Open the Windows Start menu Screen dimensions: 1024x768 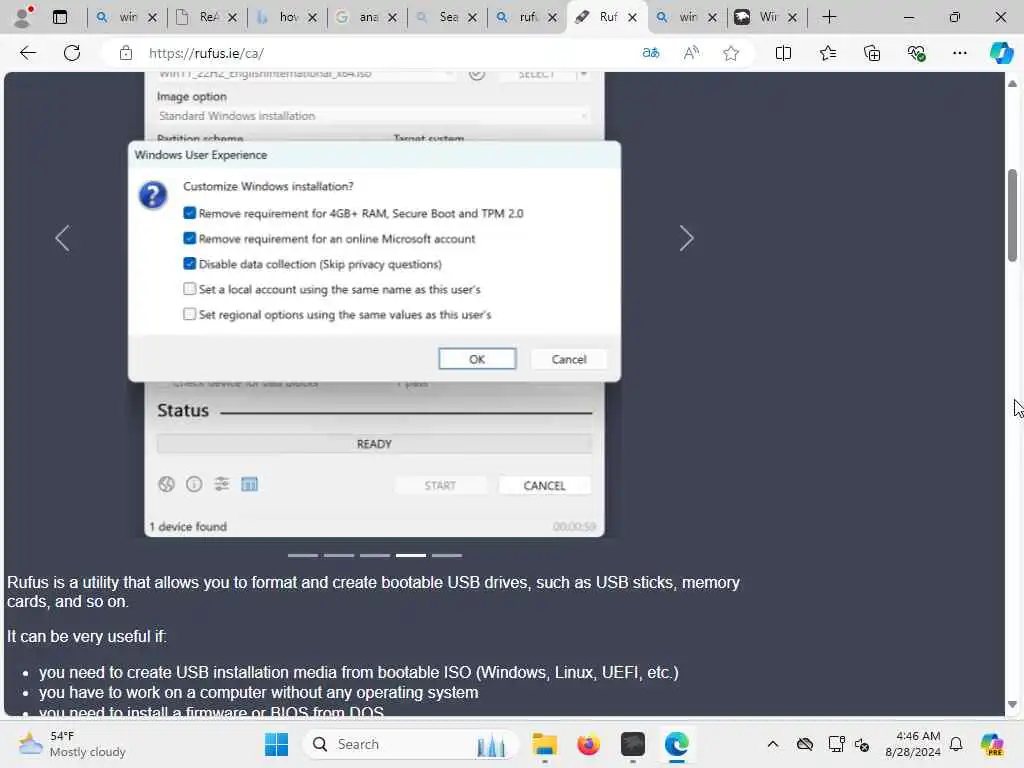point(276,744)
